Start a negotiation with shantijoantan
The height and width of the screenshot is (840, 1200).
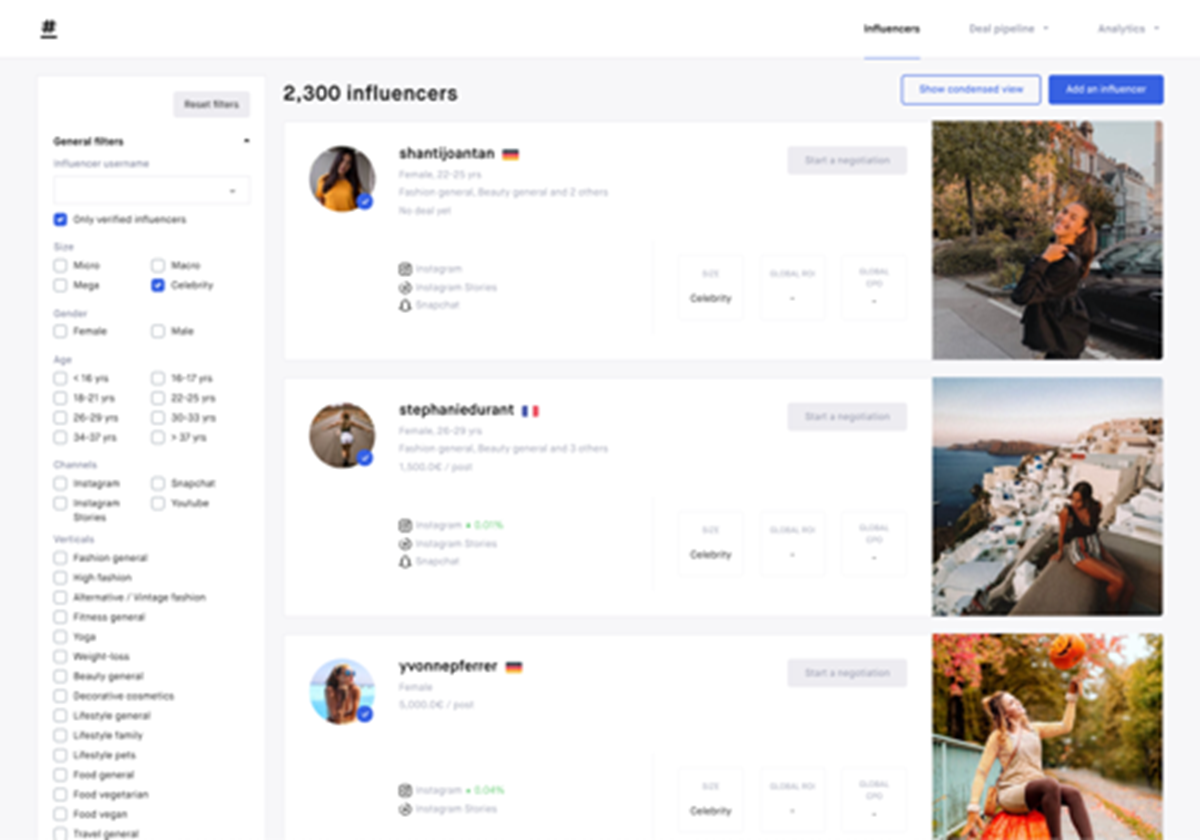[847, 161]
